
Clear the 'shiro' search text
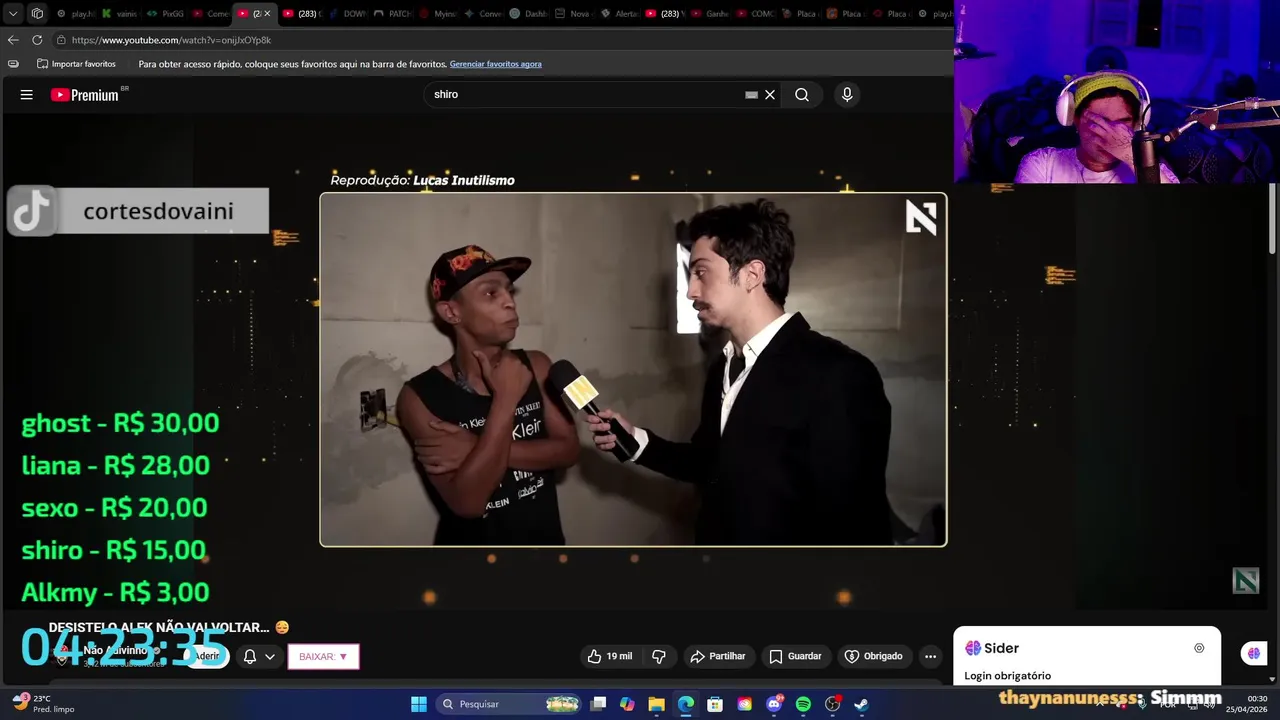[x=770, y=95]
